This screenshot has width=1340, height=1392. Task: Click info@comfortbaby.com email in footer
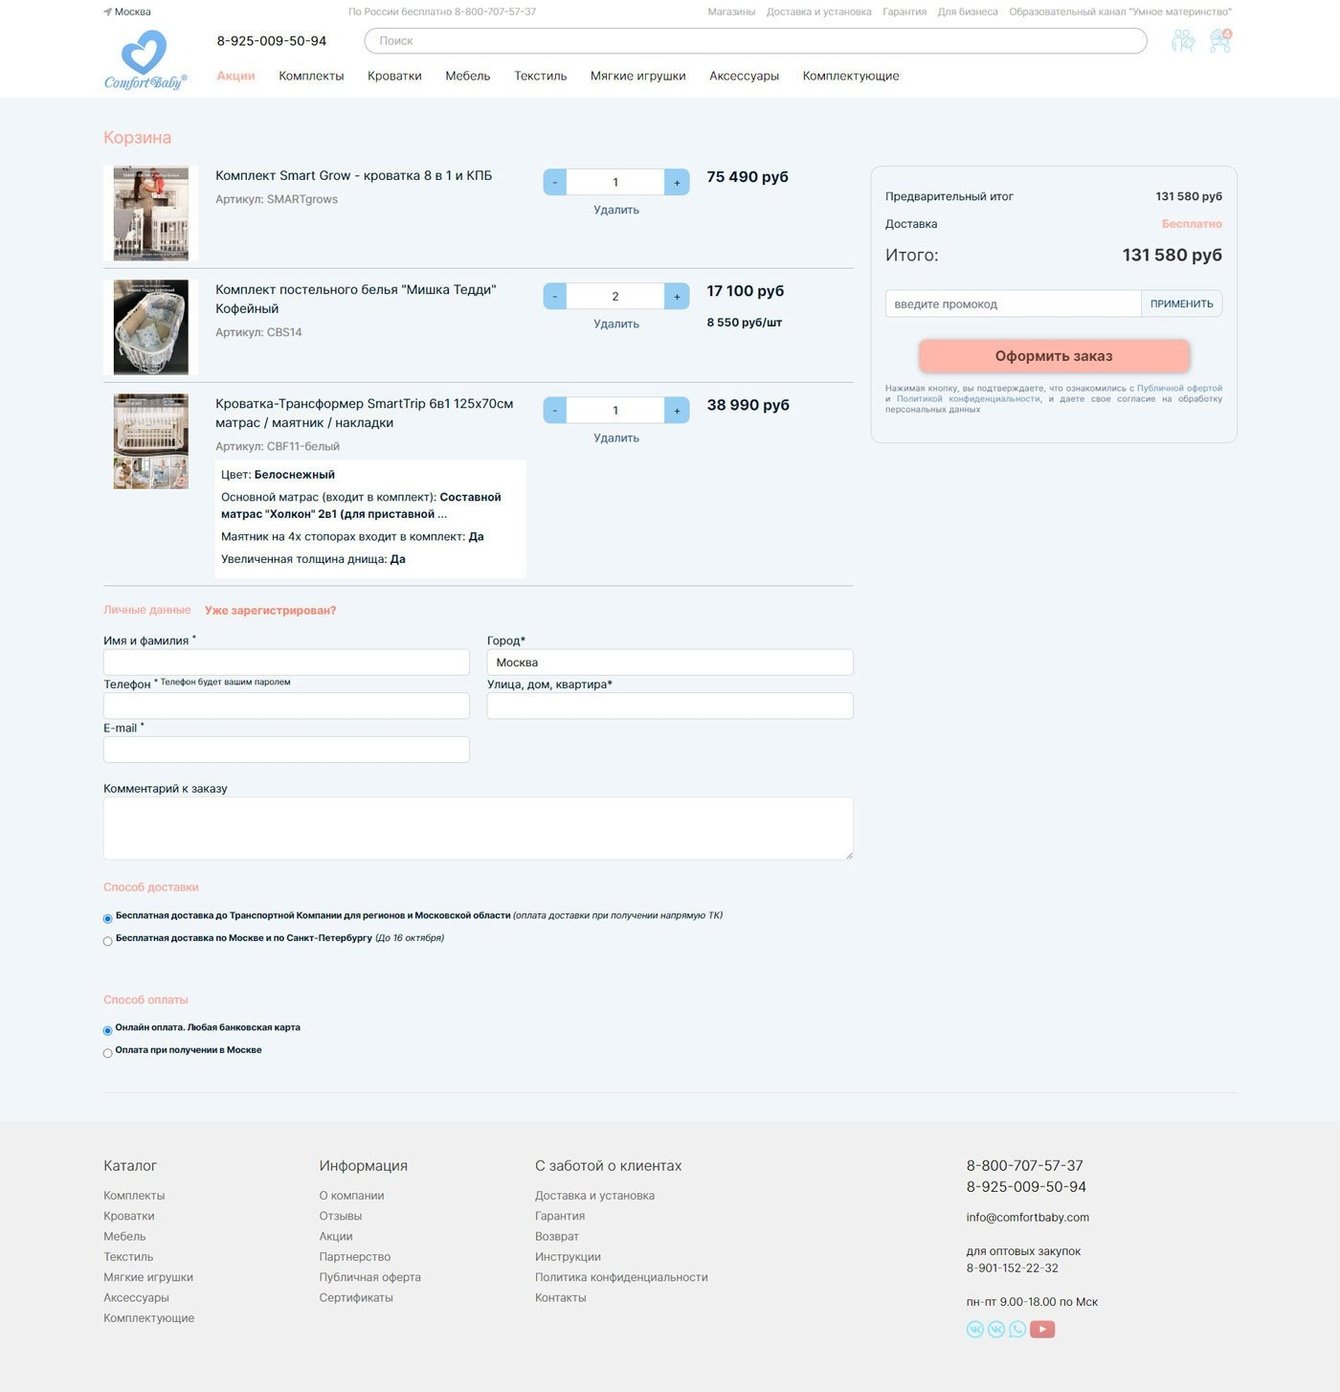1027,1218
